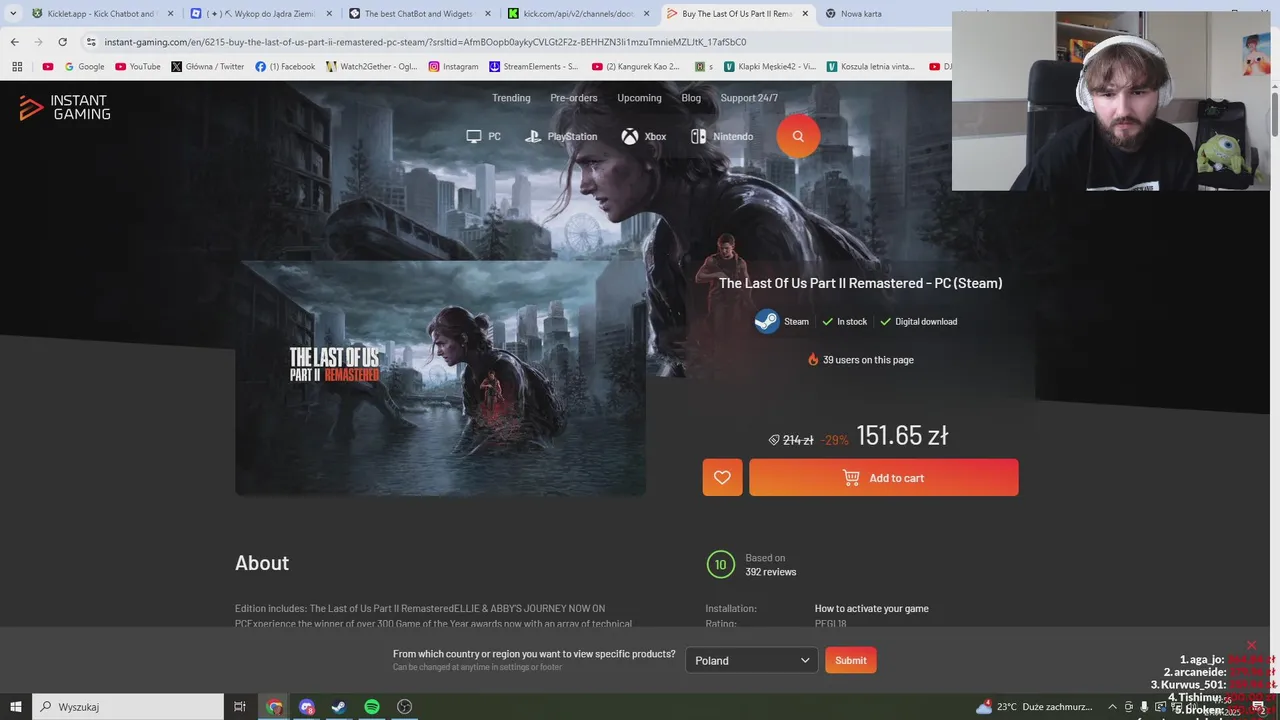Click the Wyszukaj taskbar search box
This screenshot has height=720, width=1280.
coord(128,707)
